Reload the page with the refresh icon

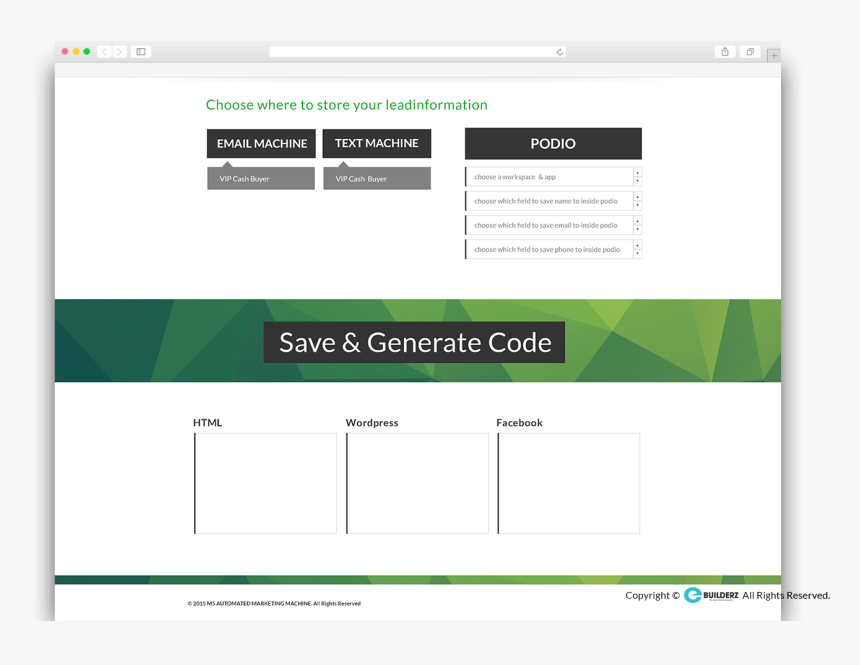pos(559,52)
